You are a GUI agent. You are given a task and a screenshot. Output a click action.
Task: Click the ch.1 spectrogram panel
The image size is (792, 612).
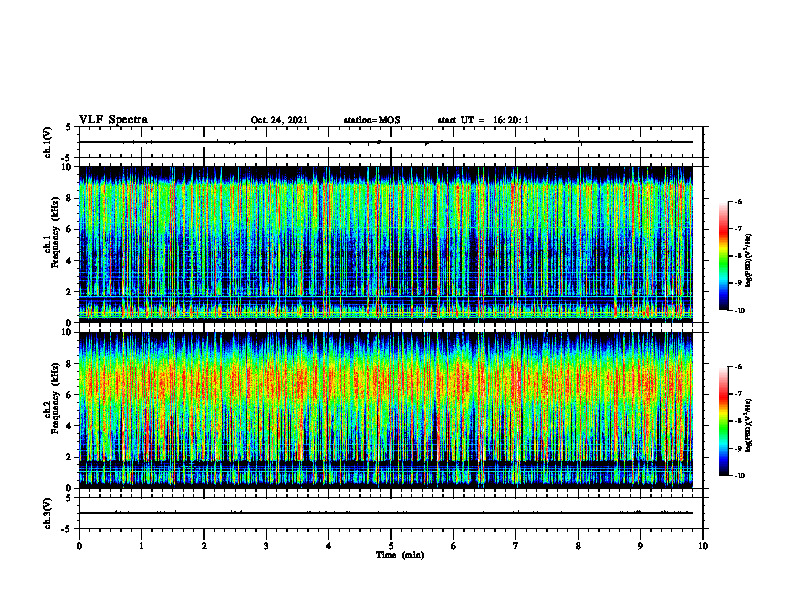[x=385, y=244]
